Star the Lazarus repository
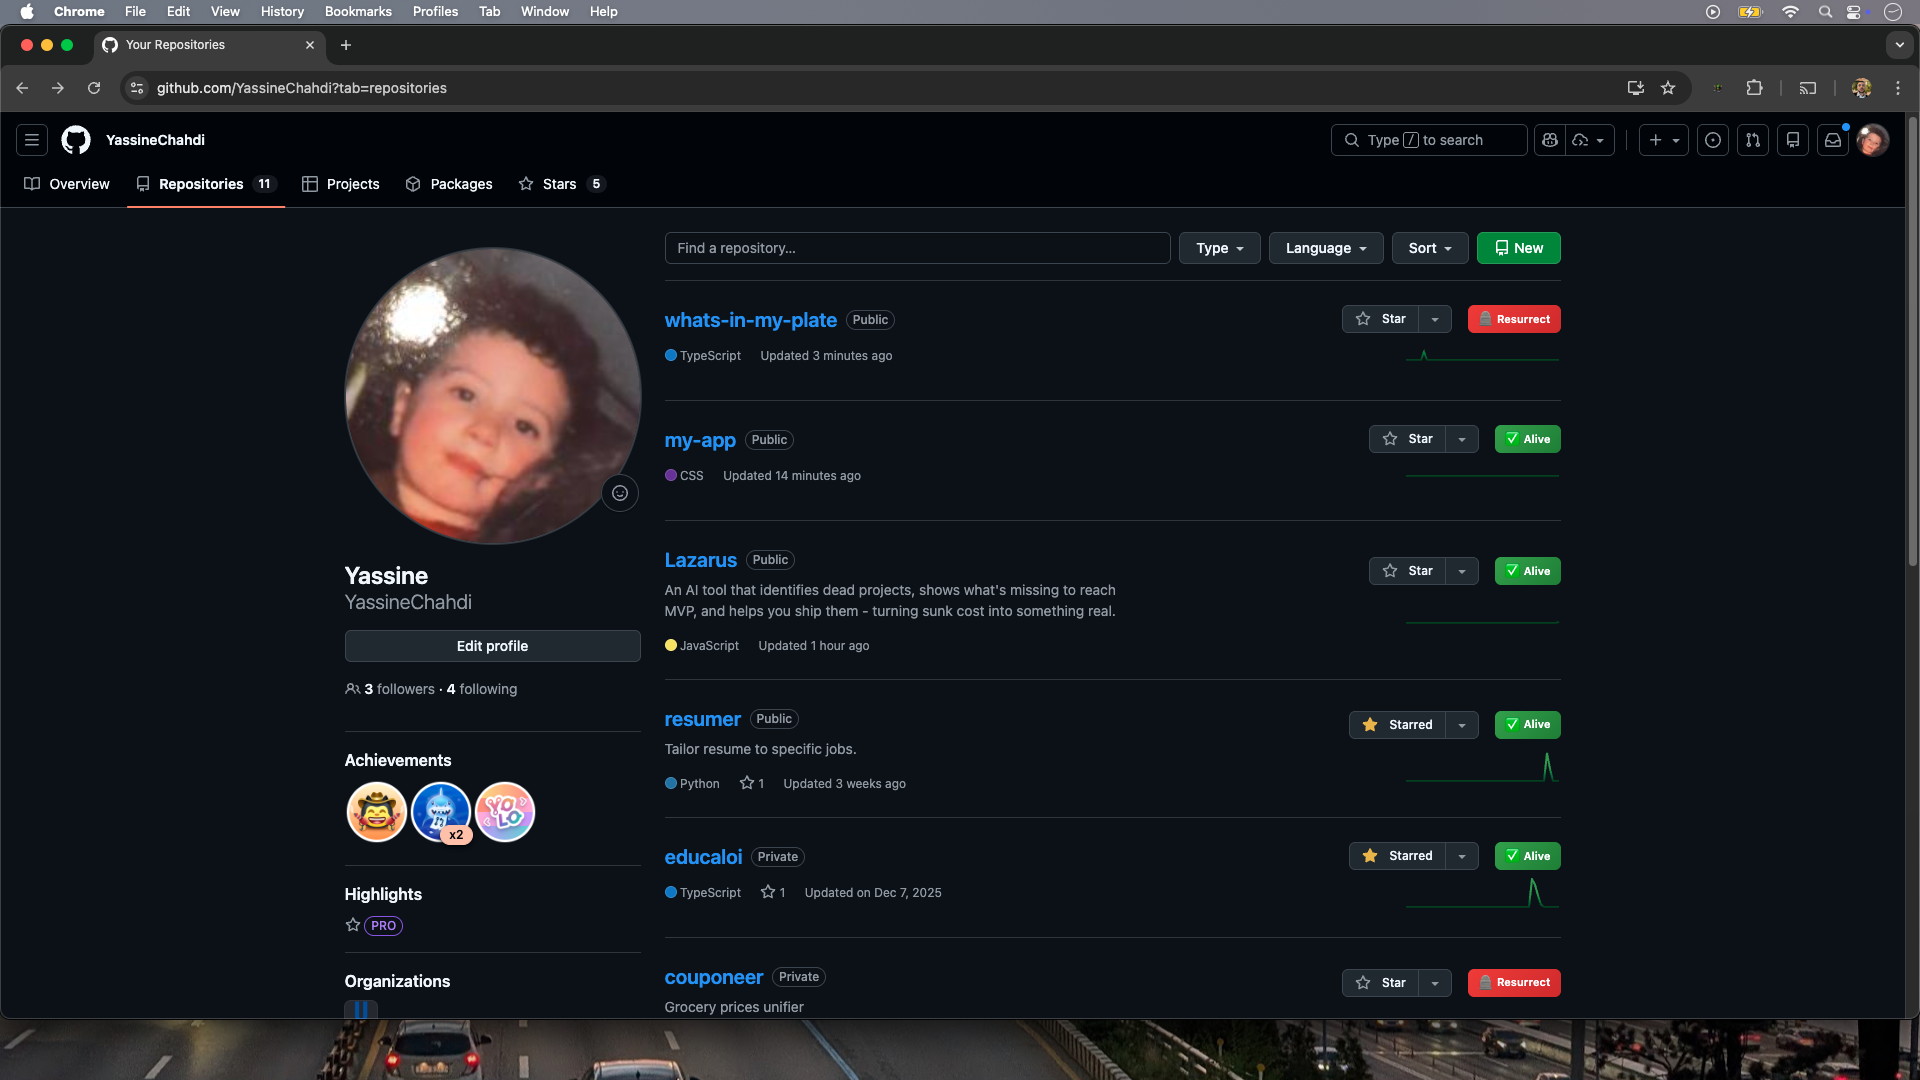1920x1080 pixels. (x=1408, y=571)
